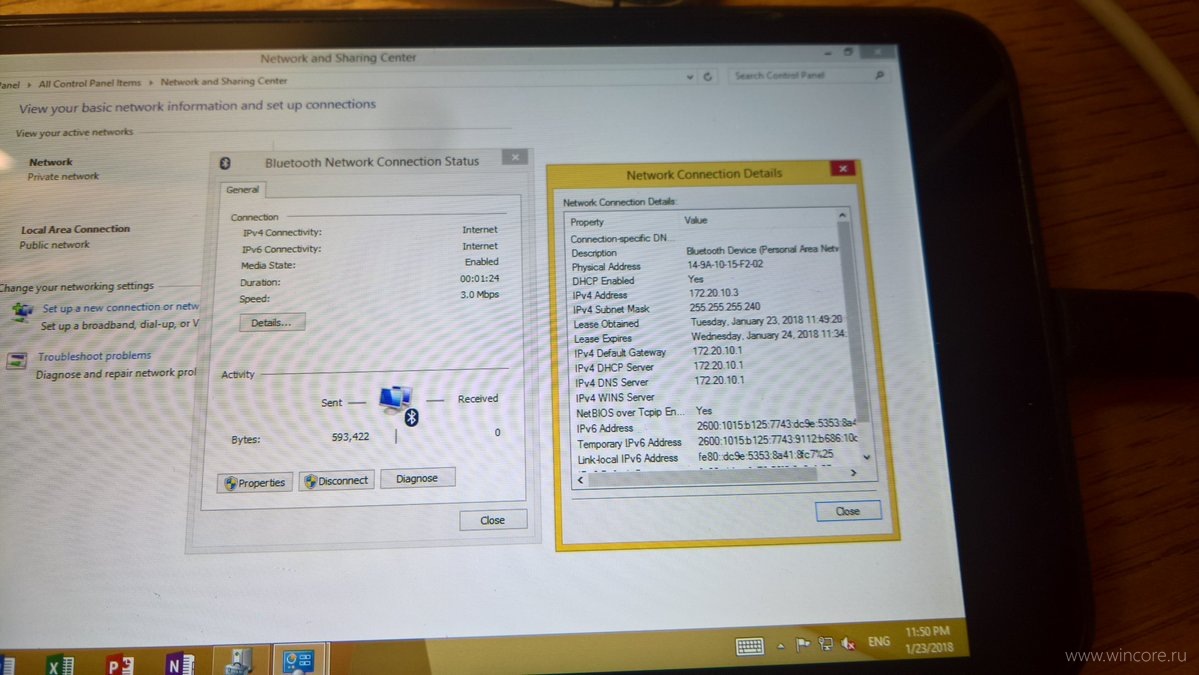Click the new connection setup icon

point(22,312)
